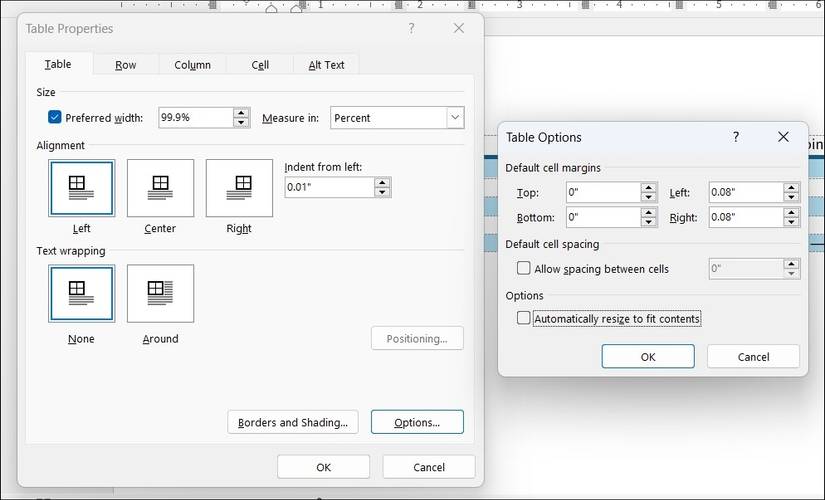Switch to the Cell tab

coord(260,65)
